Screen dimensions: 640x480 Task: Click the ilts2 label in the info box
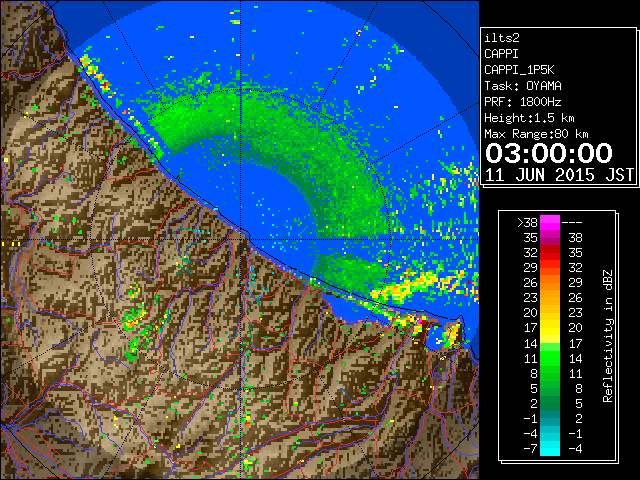coord(502,38)
